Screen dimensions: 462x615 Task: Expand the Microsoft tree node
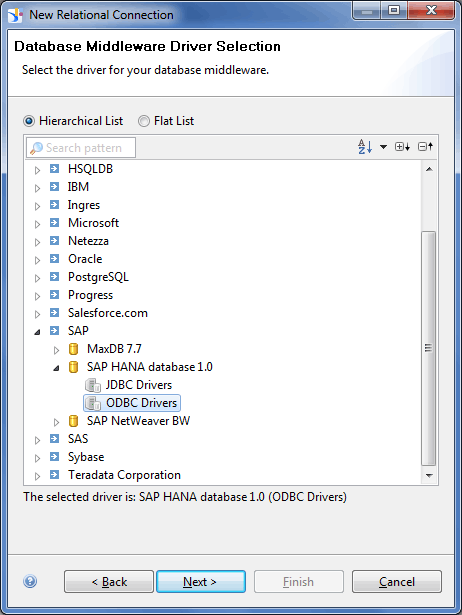[x=38, y=224]
